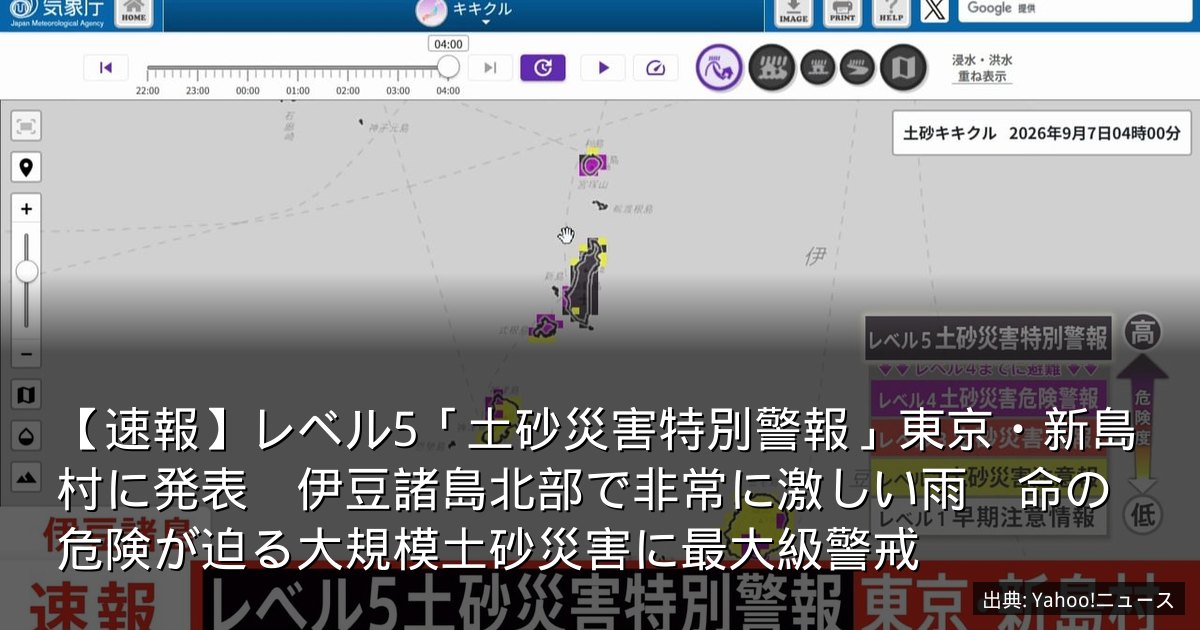Print the map with PRINT button

point(842,12)
